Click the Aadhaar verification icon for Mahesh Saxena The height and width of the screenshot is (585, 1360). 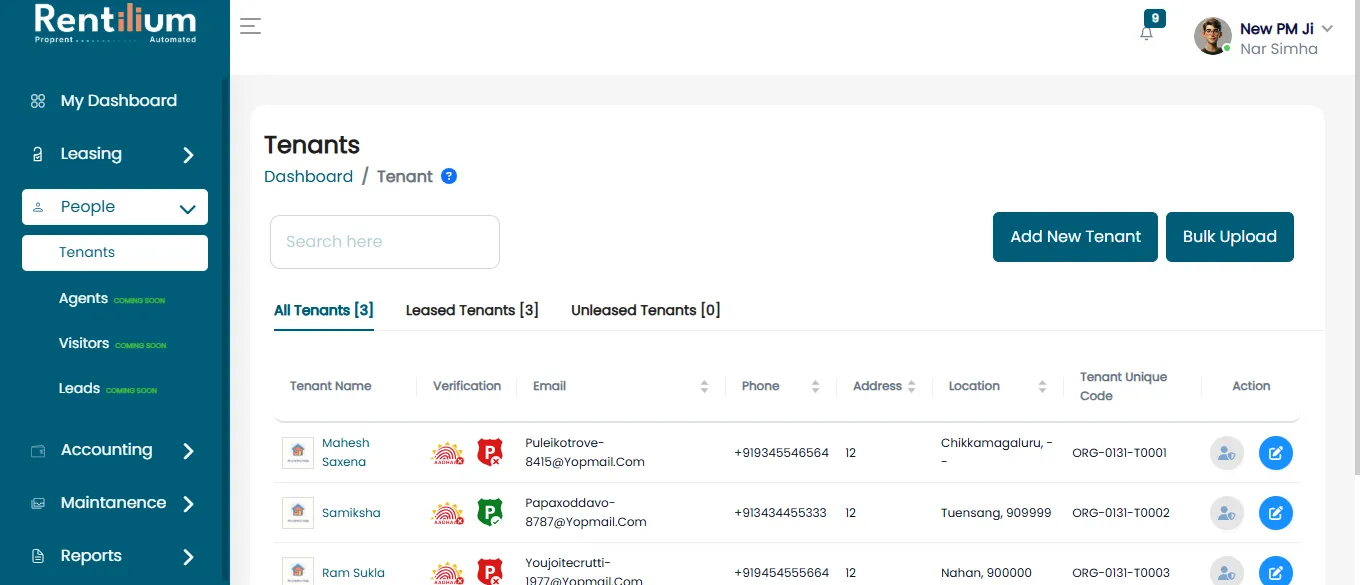447,453
